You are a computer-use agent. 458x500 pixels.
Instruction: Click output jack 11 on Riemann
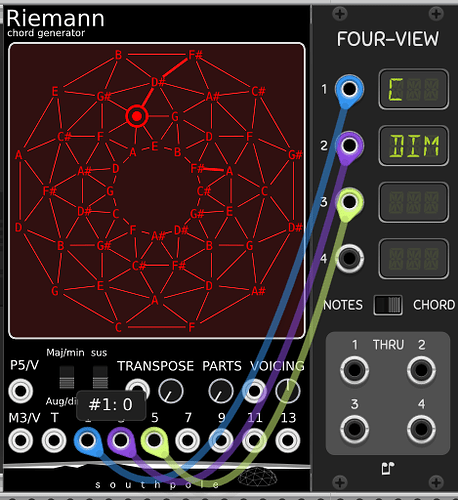254,440
